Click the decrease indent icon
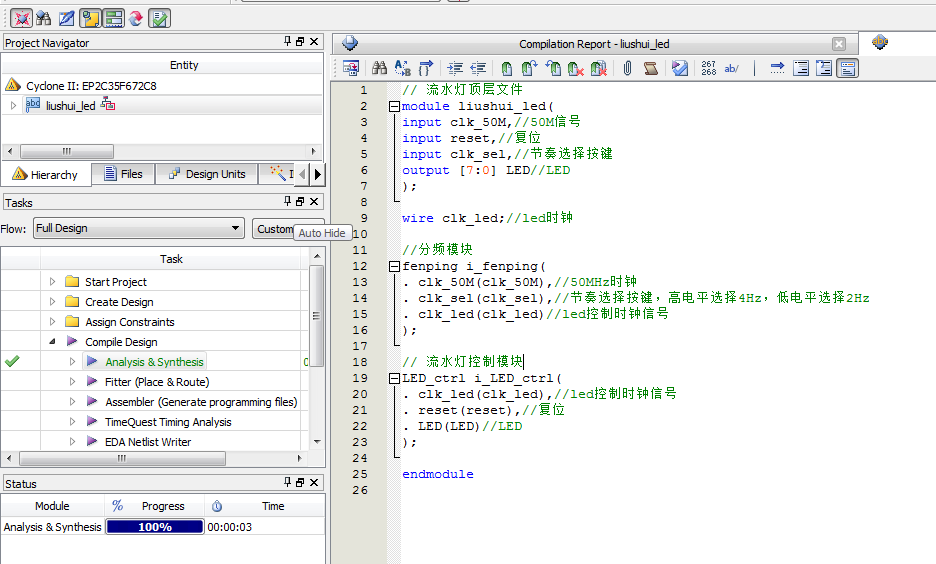The width and height of the screenshot is (936, 564). (478, 68)
